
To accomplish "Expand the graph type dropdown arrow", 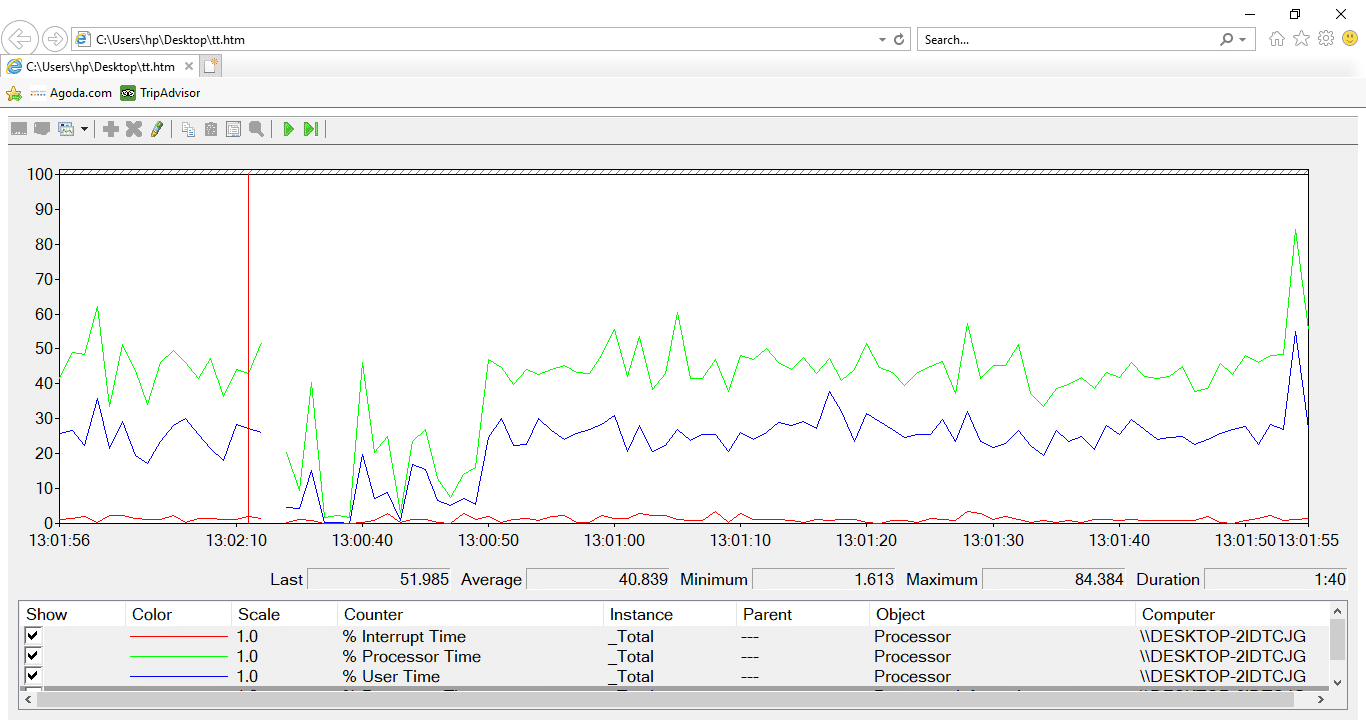I will pos(84,129).
